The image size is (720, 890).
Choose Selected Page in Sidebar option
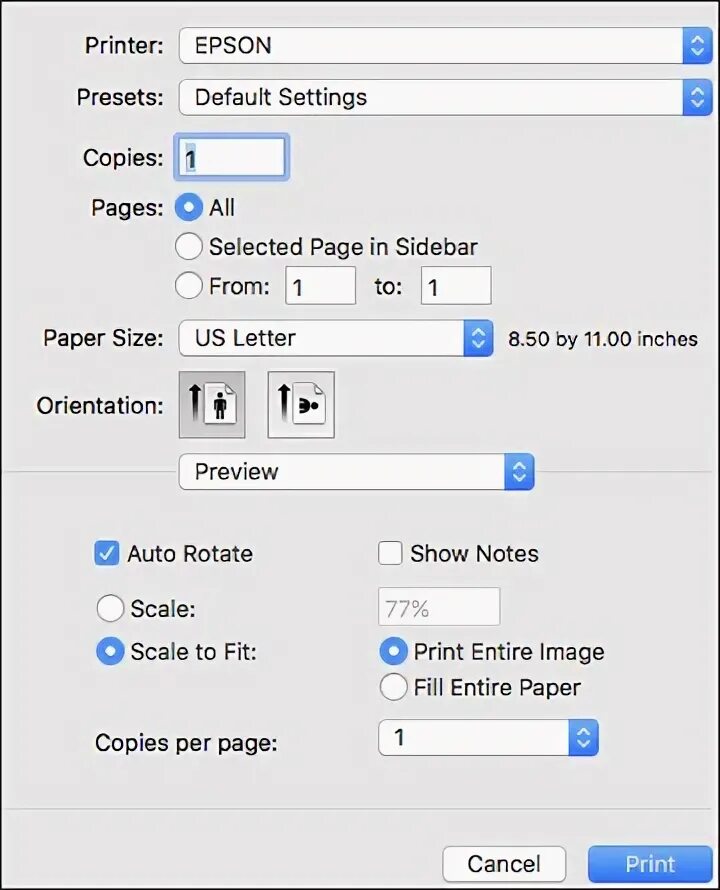pyautogui.click(x=188, y=246)
